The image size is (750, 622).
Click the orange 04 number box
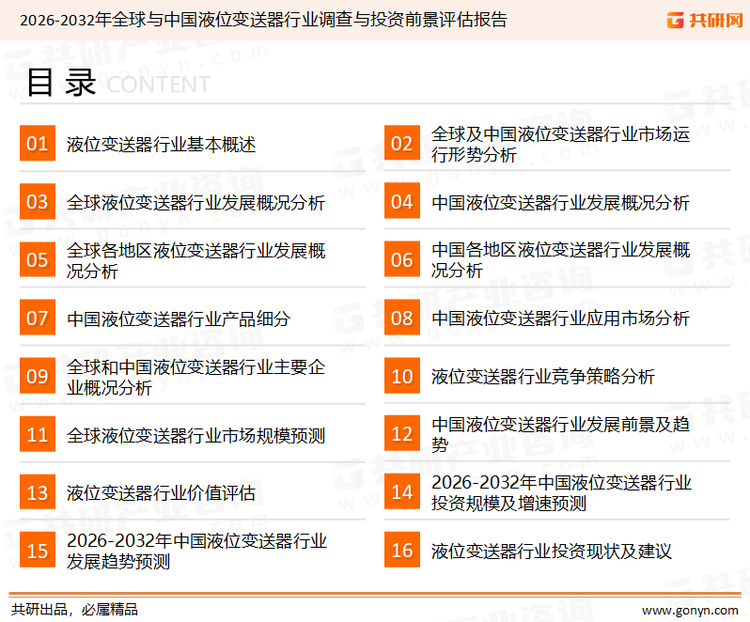tap(402, 201)
